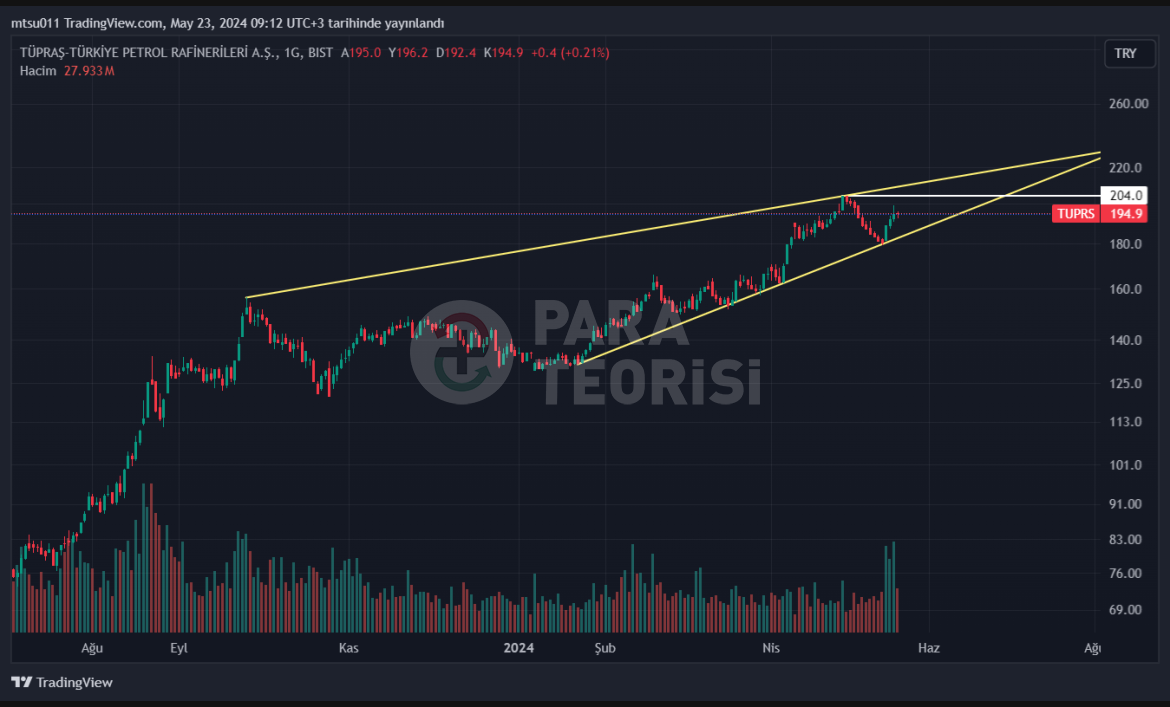1170x707 pixels.
Task: Click the 140.0 price axis value
Action: 1125,340
